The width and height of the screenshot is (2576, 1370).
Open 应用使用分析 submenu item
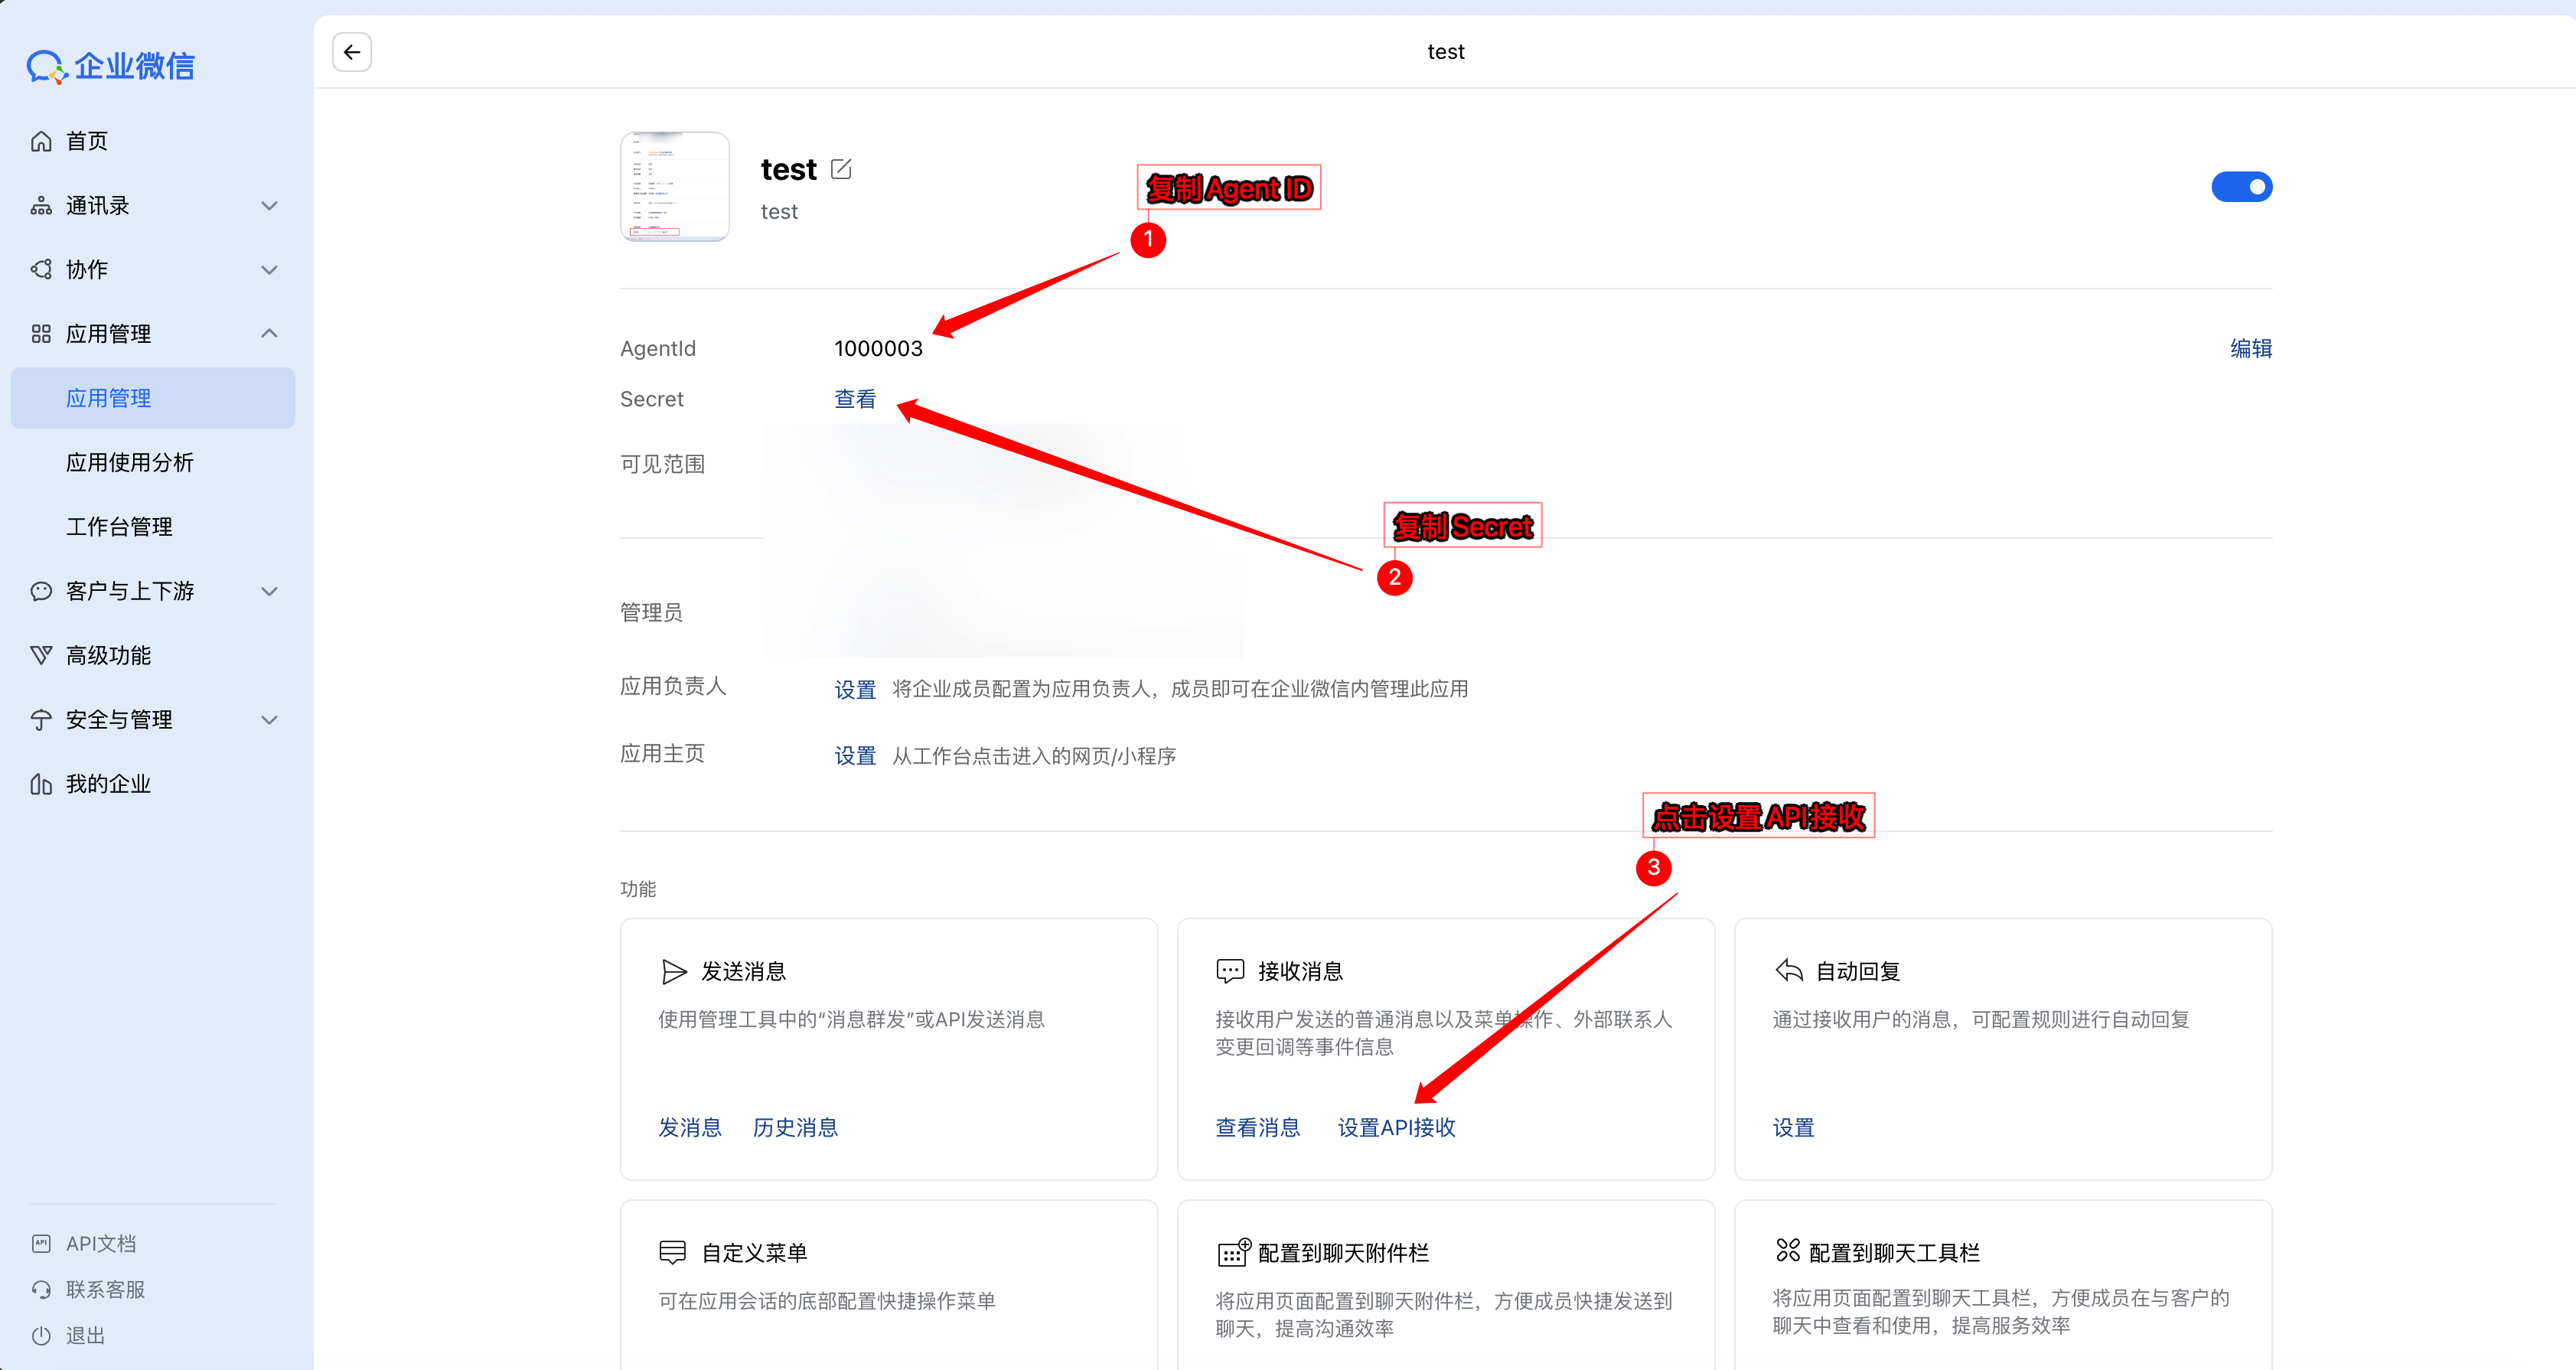(130, 463)
